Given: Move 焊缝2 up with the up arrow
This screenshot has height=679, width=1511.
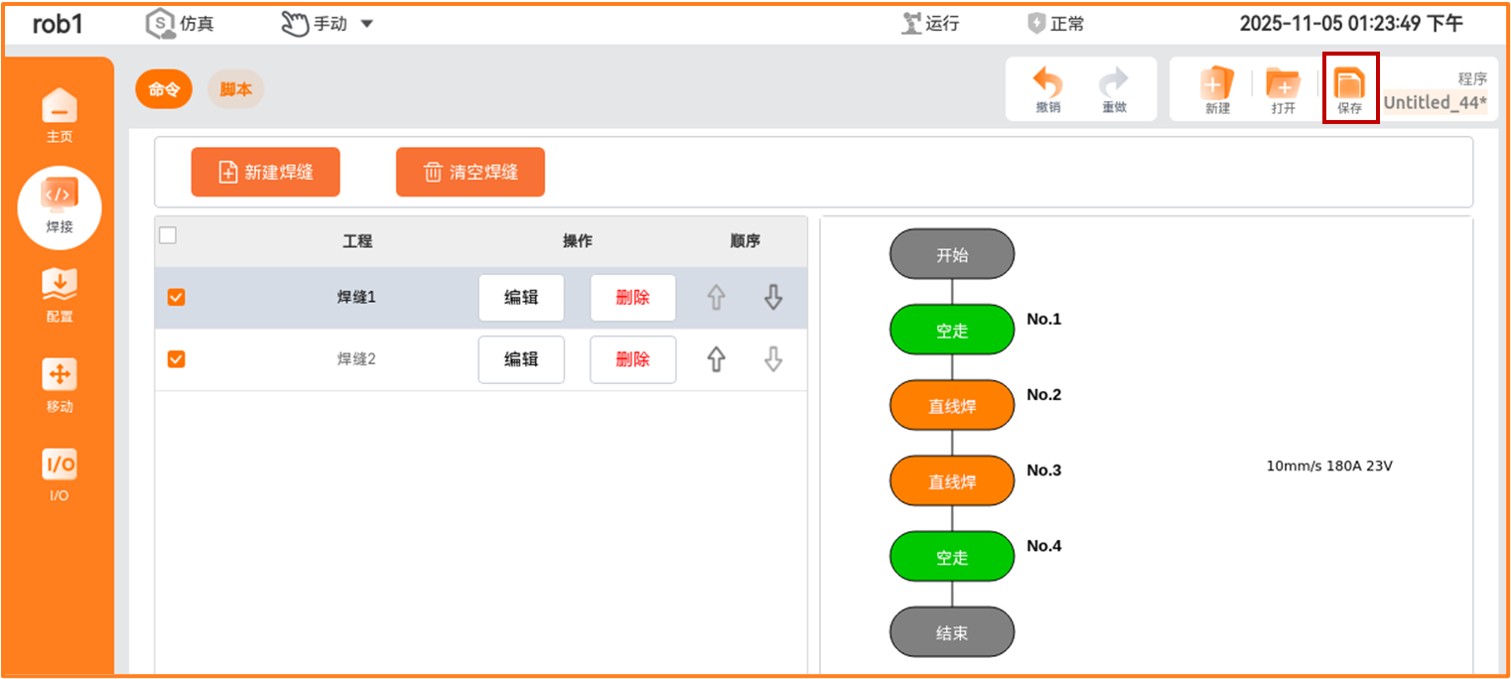Looking at the screenshot, I should point(716,360).
